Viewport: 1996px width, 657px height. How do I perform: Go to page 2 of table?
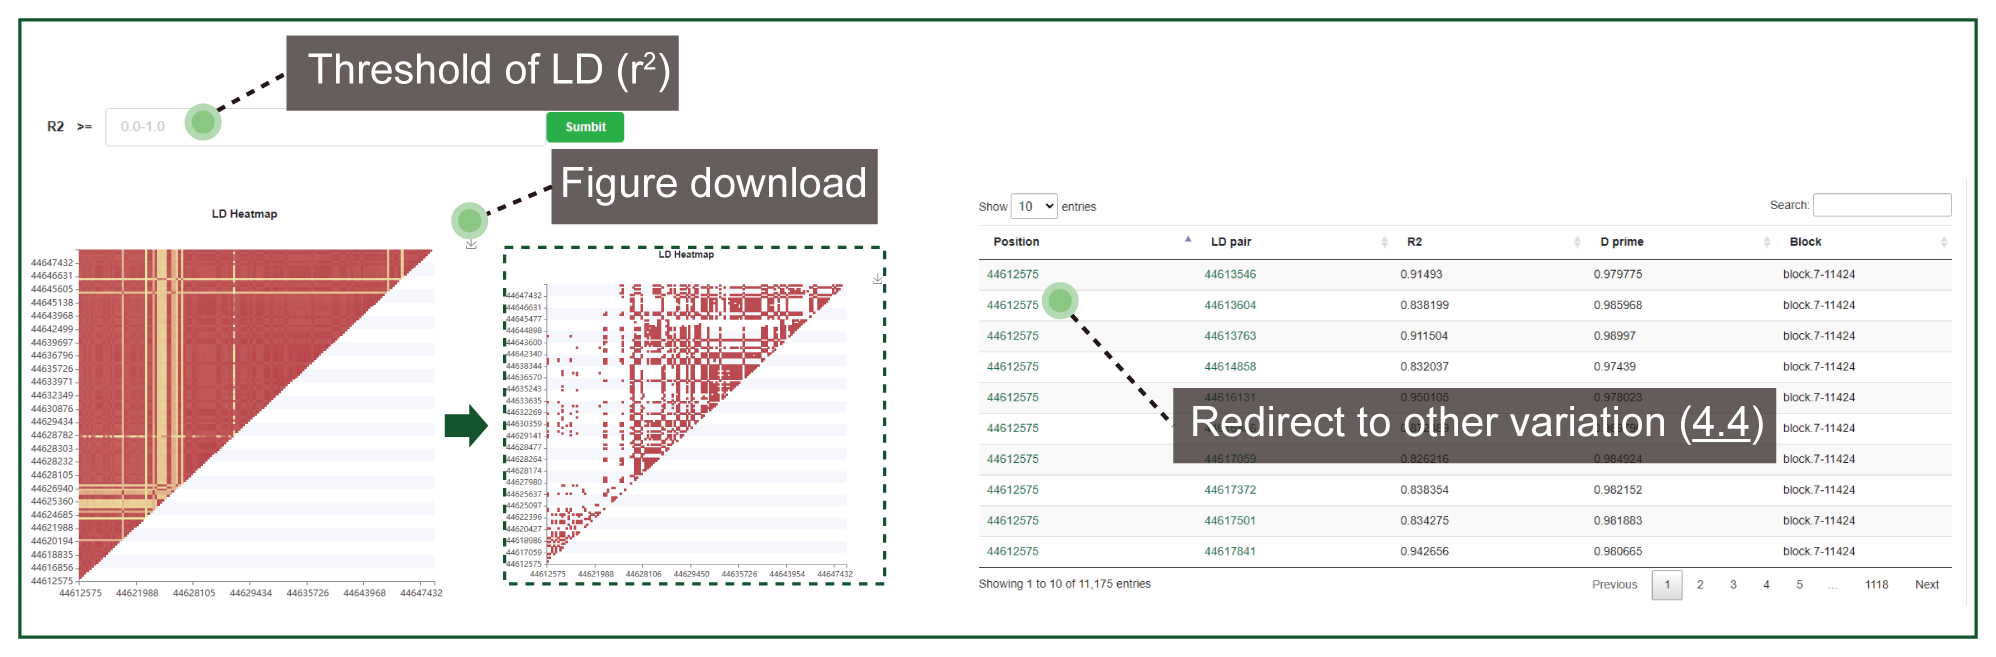(1700, 585)
